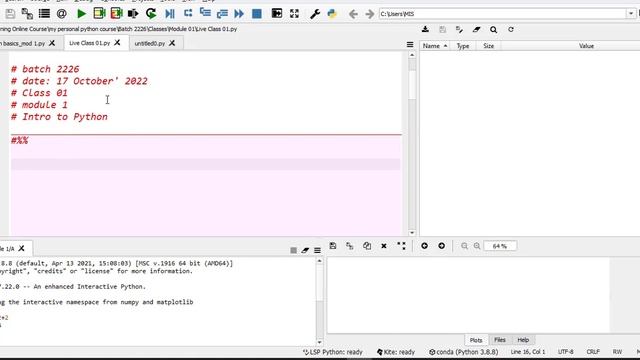Close the basics_mod 1.py tab
The image size is (640, 360).
(x=52, y=43)
